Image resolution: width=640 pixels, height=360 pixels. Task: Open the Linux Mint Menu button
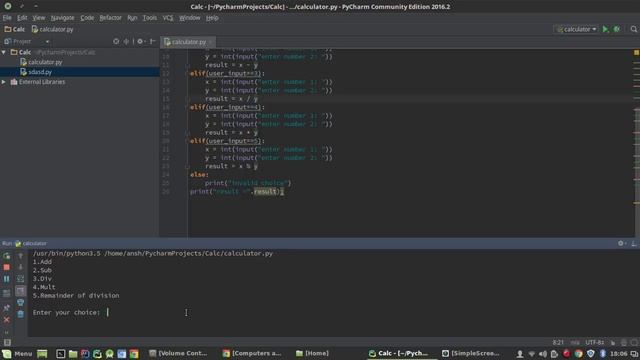[17, 353]
